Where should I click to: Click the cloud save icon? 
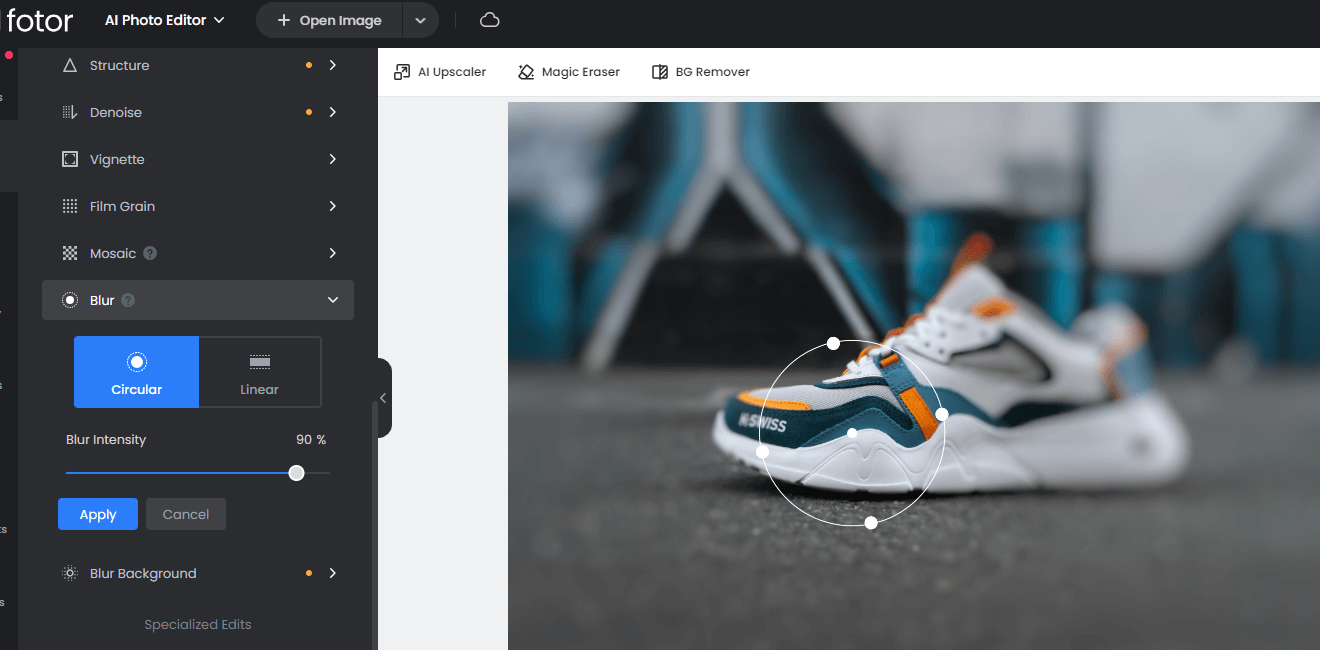coord(489,20)
